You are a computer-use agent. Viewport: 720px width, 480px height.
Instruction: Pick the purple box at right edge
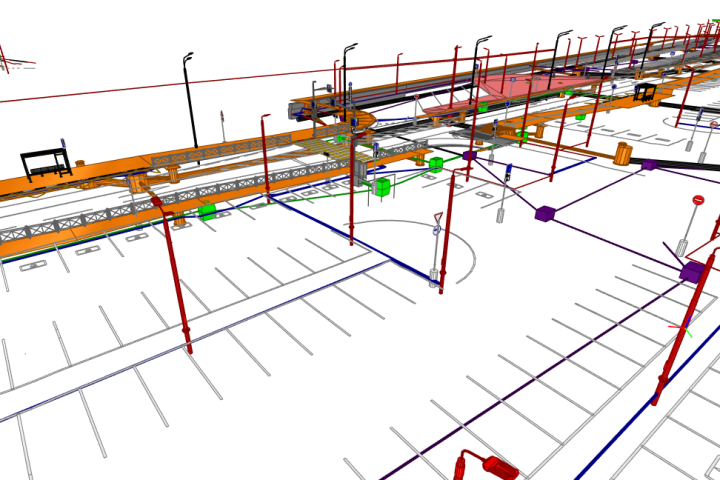pos(691,271)
